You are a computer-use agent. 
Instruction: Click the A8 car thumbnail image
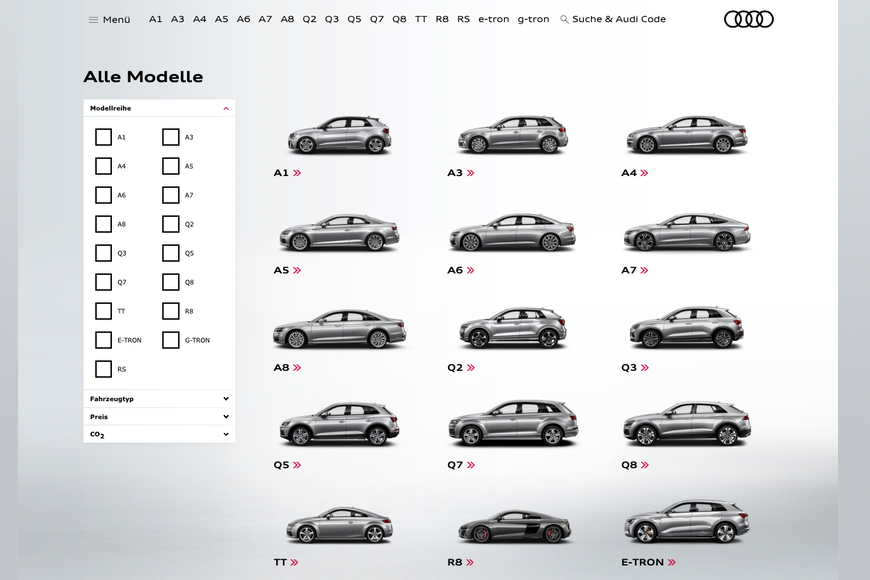(340, 329)
